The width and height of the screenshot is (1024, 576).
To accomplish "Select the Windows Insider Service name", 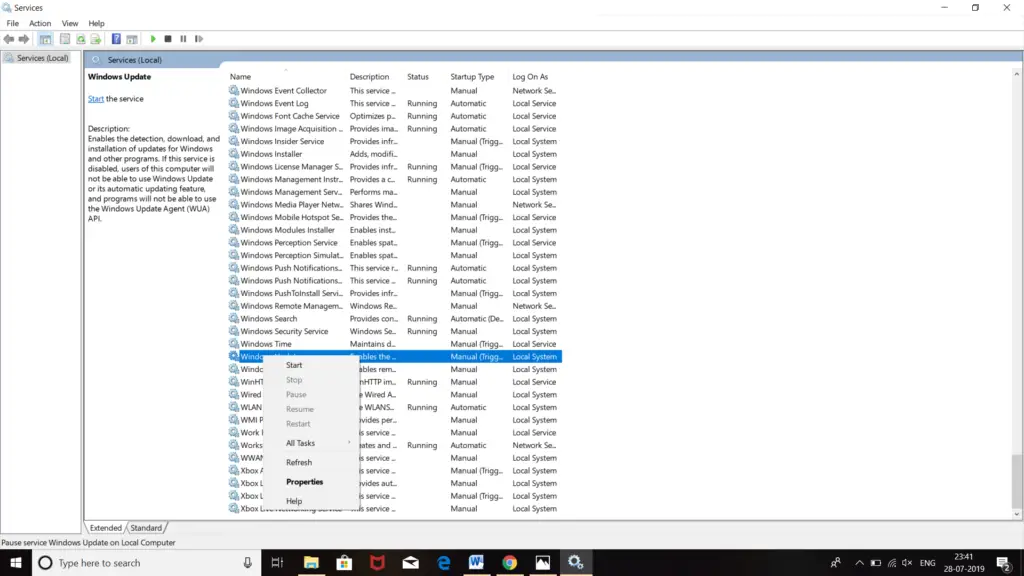I will click(x=282, y=141).
